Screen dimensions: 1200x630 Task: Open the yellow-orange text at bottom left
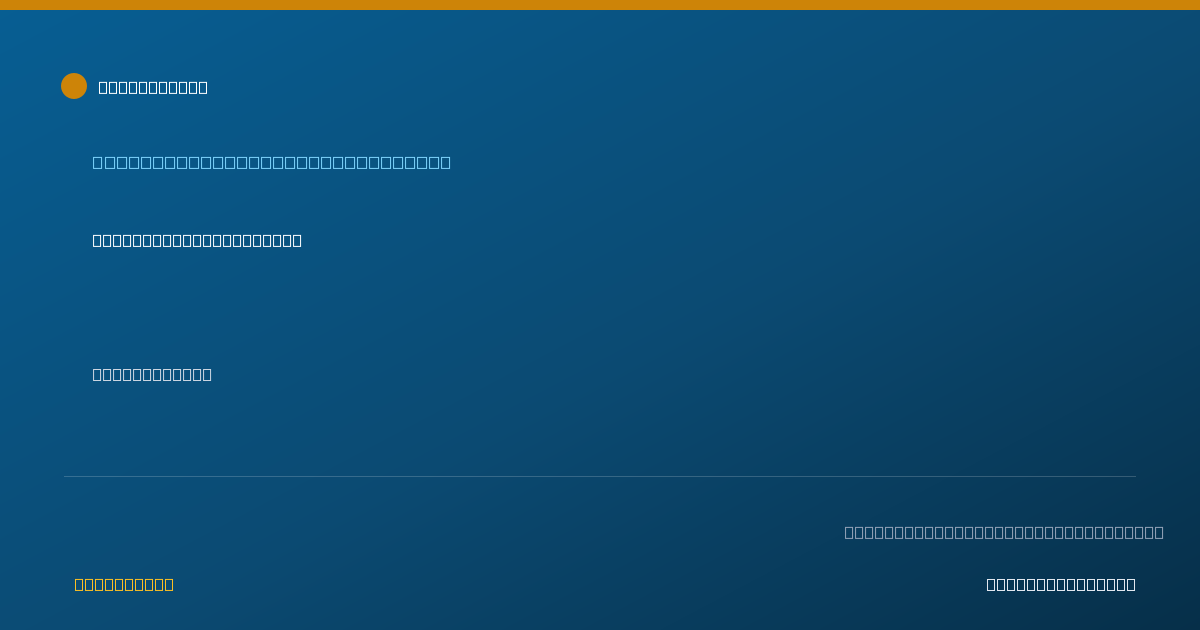124,584
